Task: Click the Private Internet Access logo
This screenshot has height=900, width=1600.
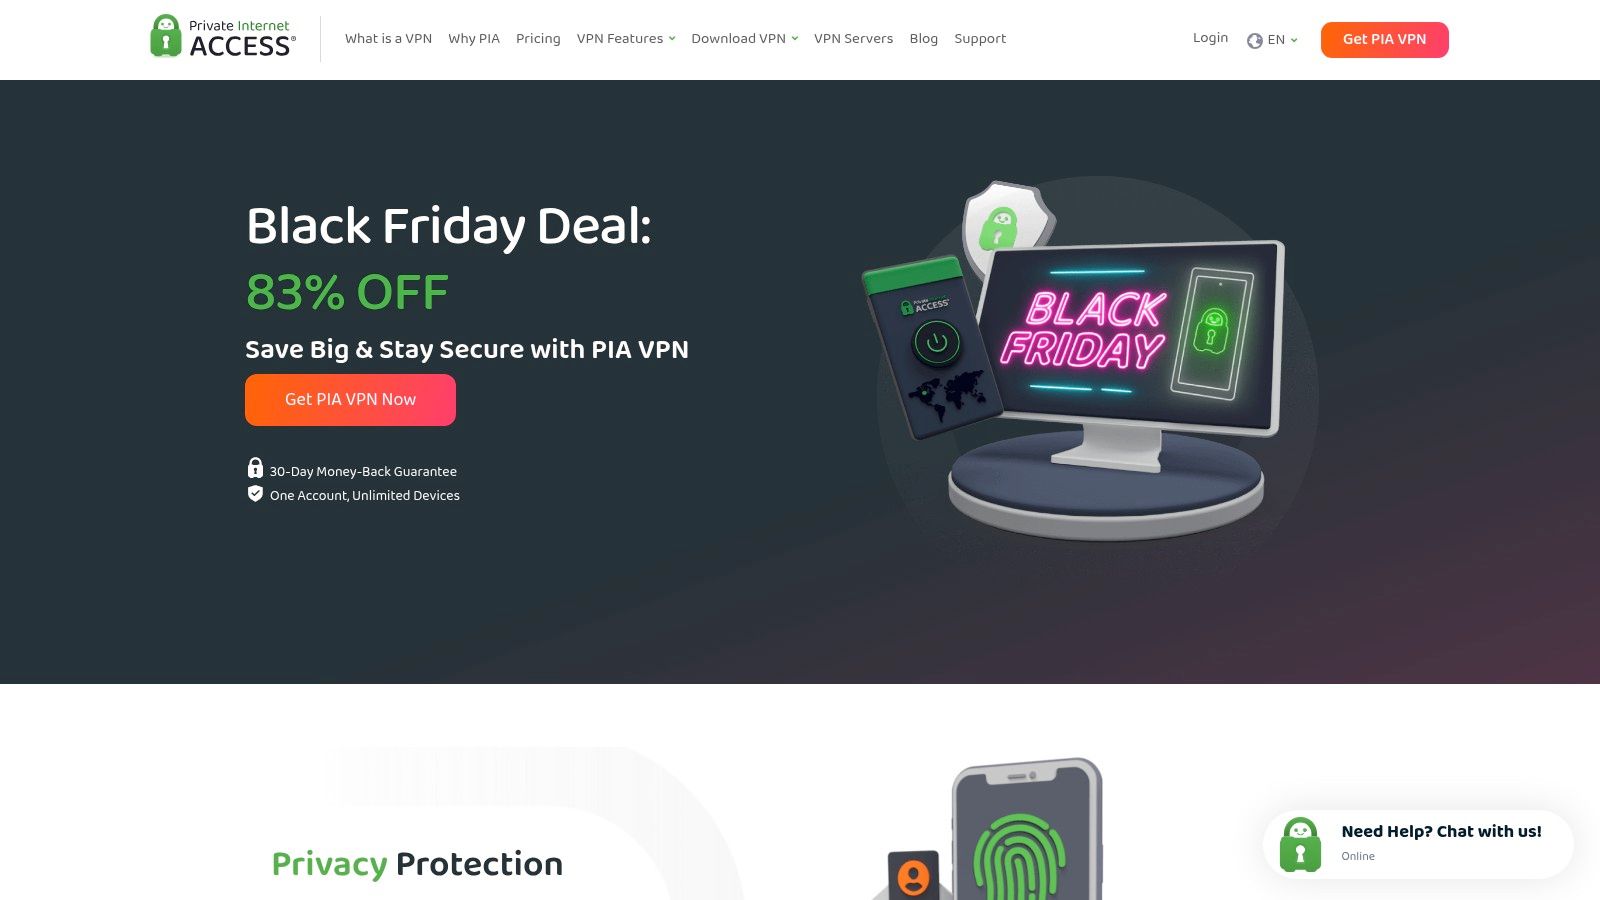Action: click(x=222, y=37)
